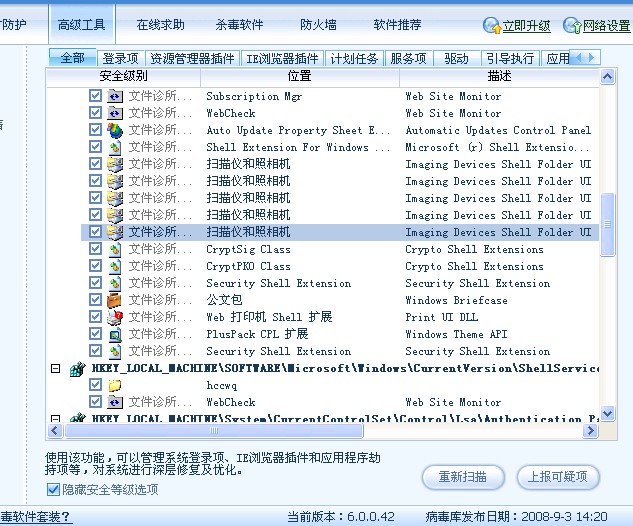The height and width of the screenshot is (526, 633).
Task: Click the 立即升级 link
Action: click(x=526, y=26)
